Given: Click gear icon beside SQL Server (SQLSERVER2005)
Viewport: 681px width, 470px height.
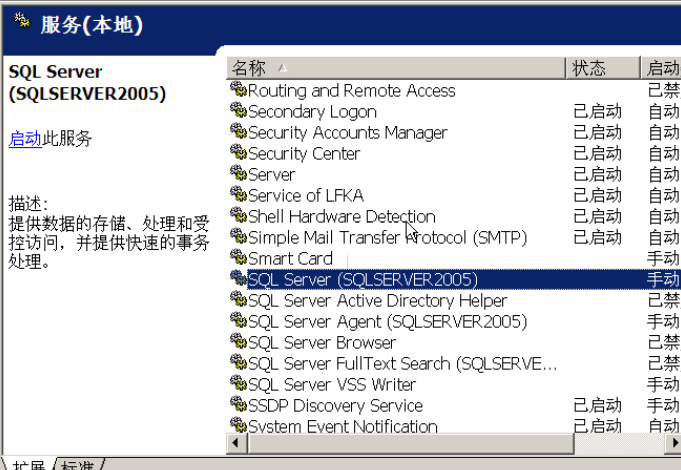Looking at the screenshot, I should click(x=238, y=278).
